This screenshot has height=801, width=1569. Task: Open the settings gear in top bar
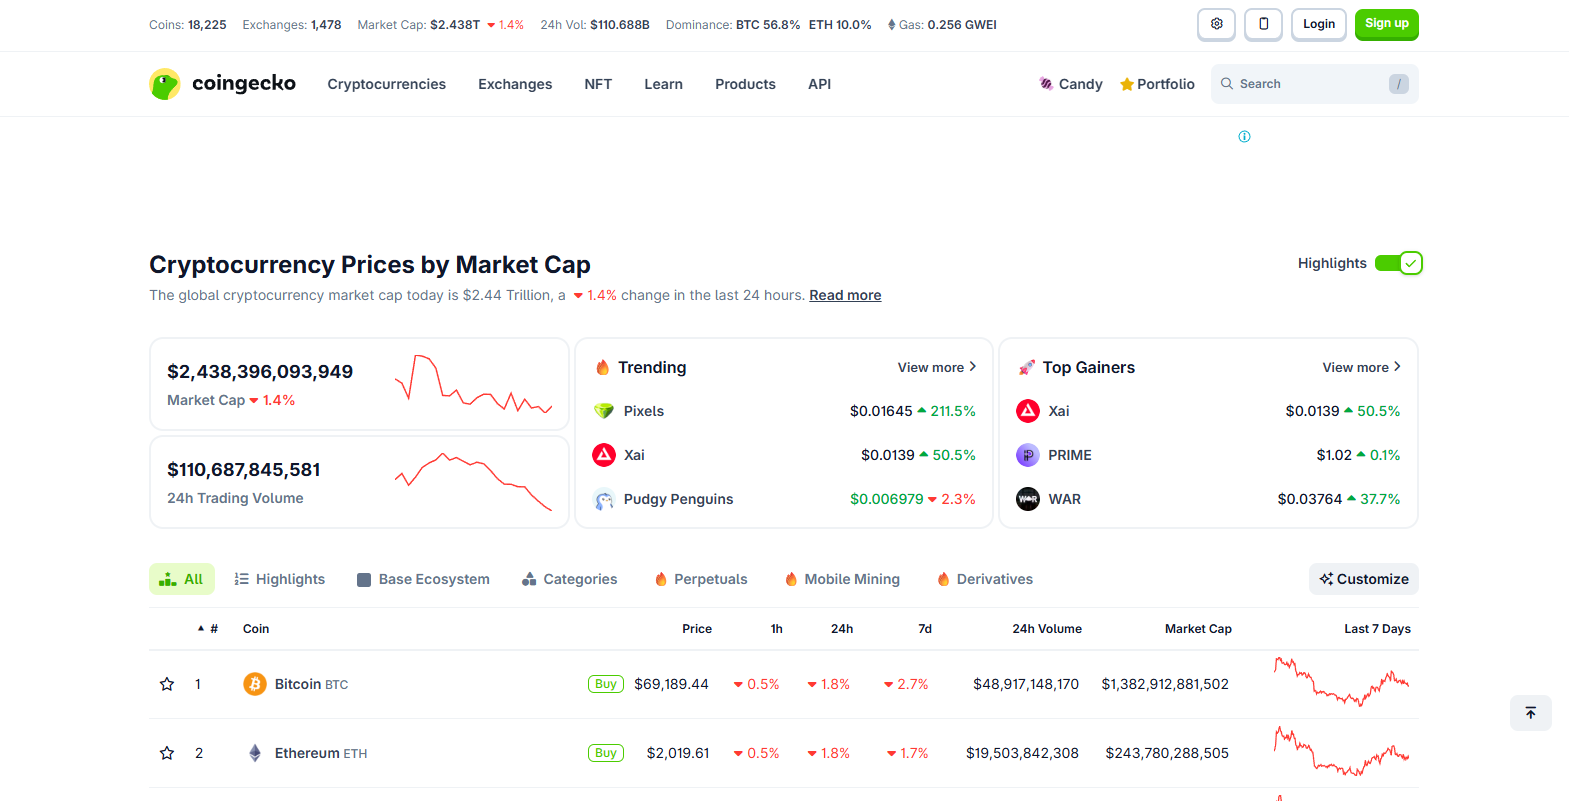pos(1216,24)
